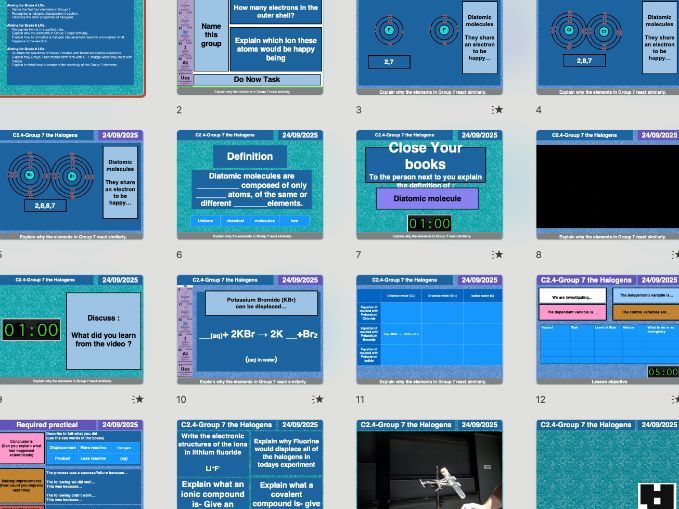Viewport: 679px width, 509px height.
Task: Choose the Discuss video slide thumbnail
Action: coord(71,329)
